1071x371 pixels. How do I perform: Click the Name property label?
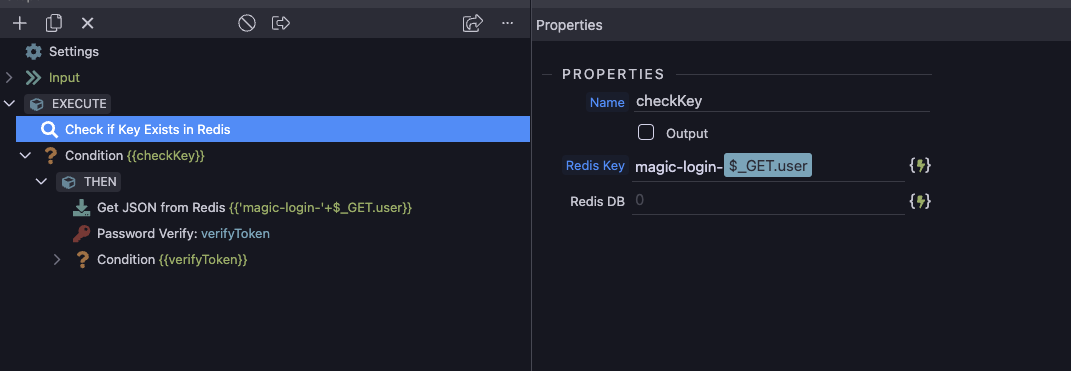coord(607,102)
